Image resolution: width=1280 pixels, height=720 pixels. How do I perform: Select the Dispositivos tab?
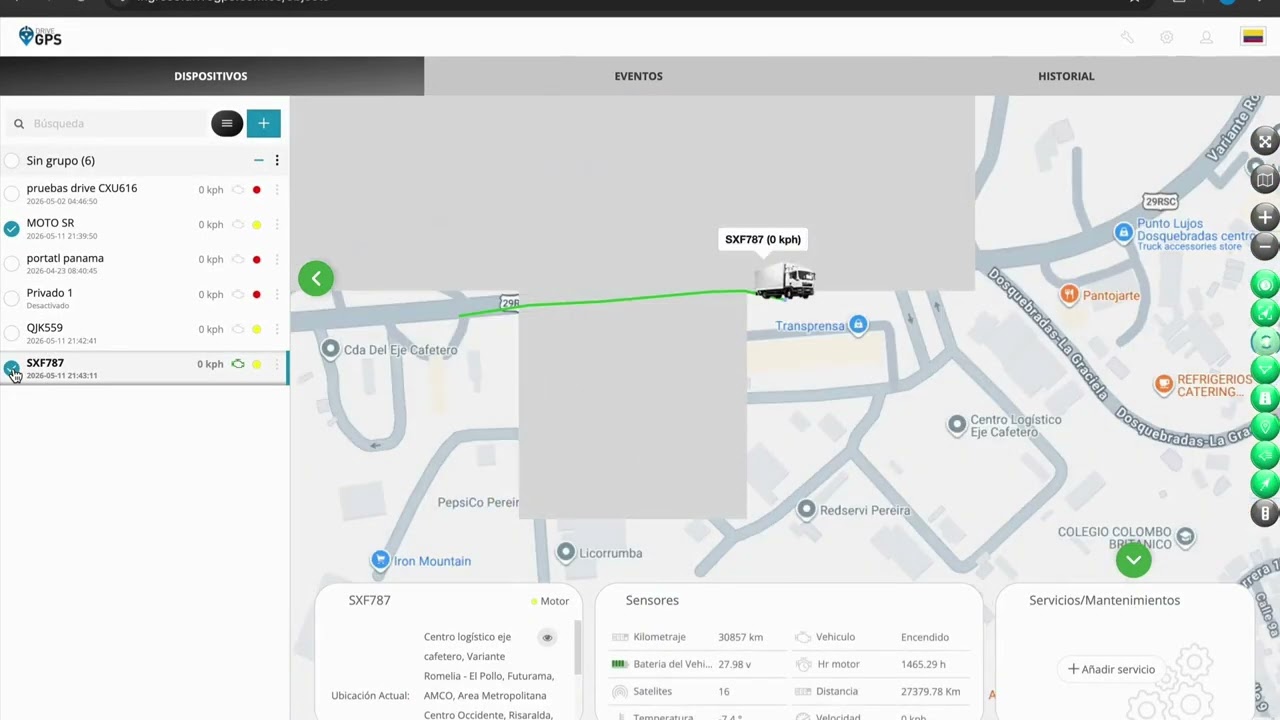click(211, 76)
